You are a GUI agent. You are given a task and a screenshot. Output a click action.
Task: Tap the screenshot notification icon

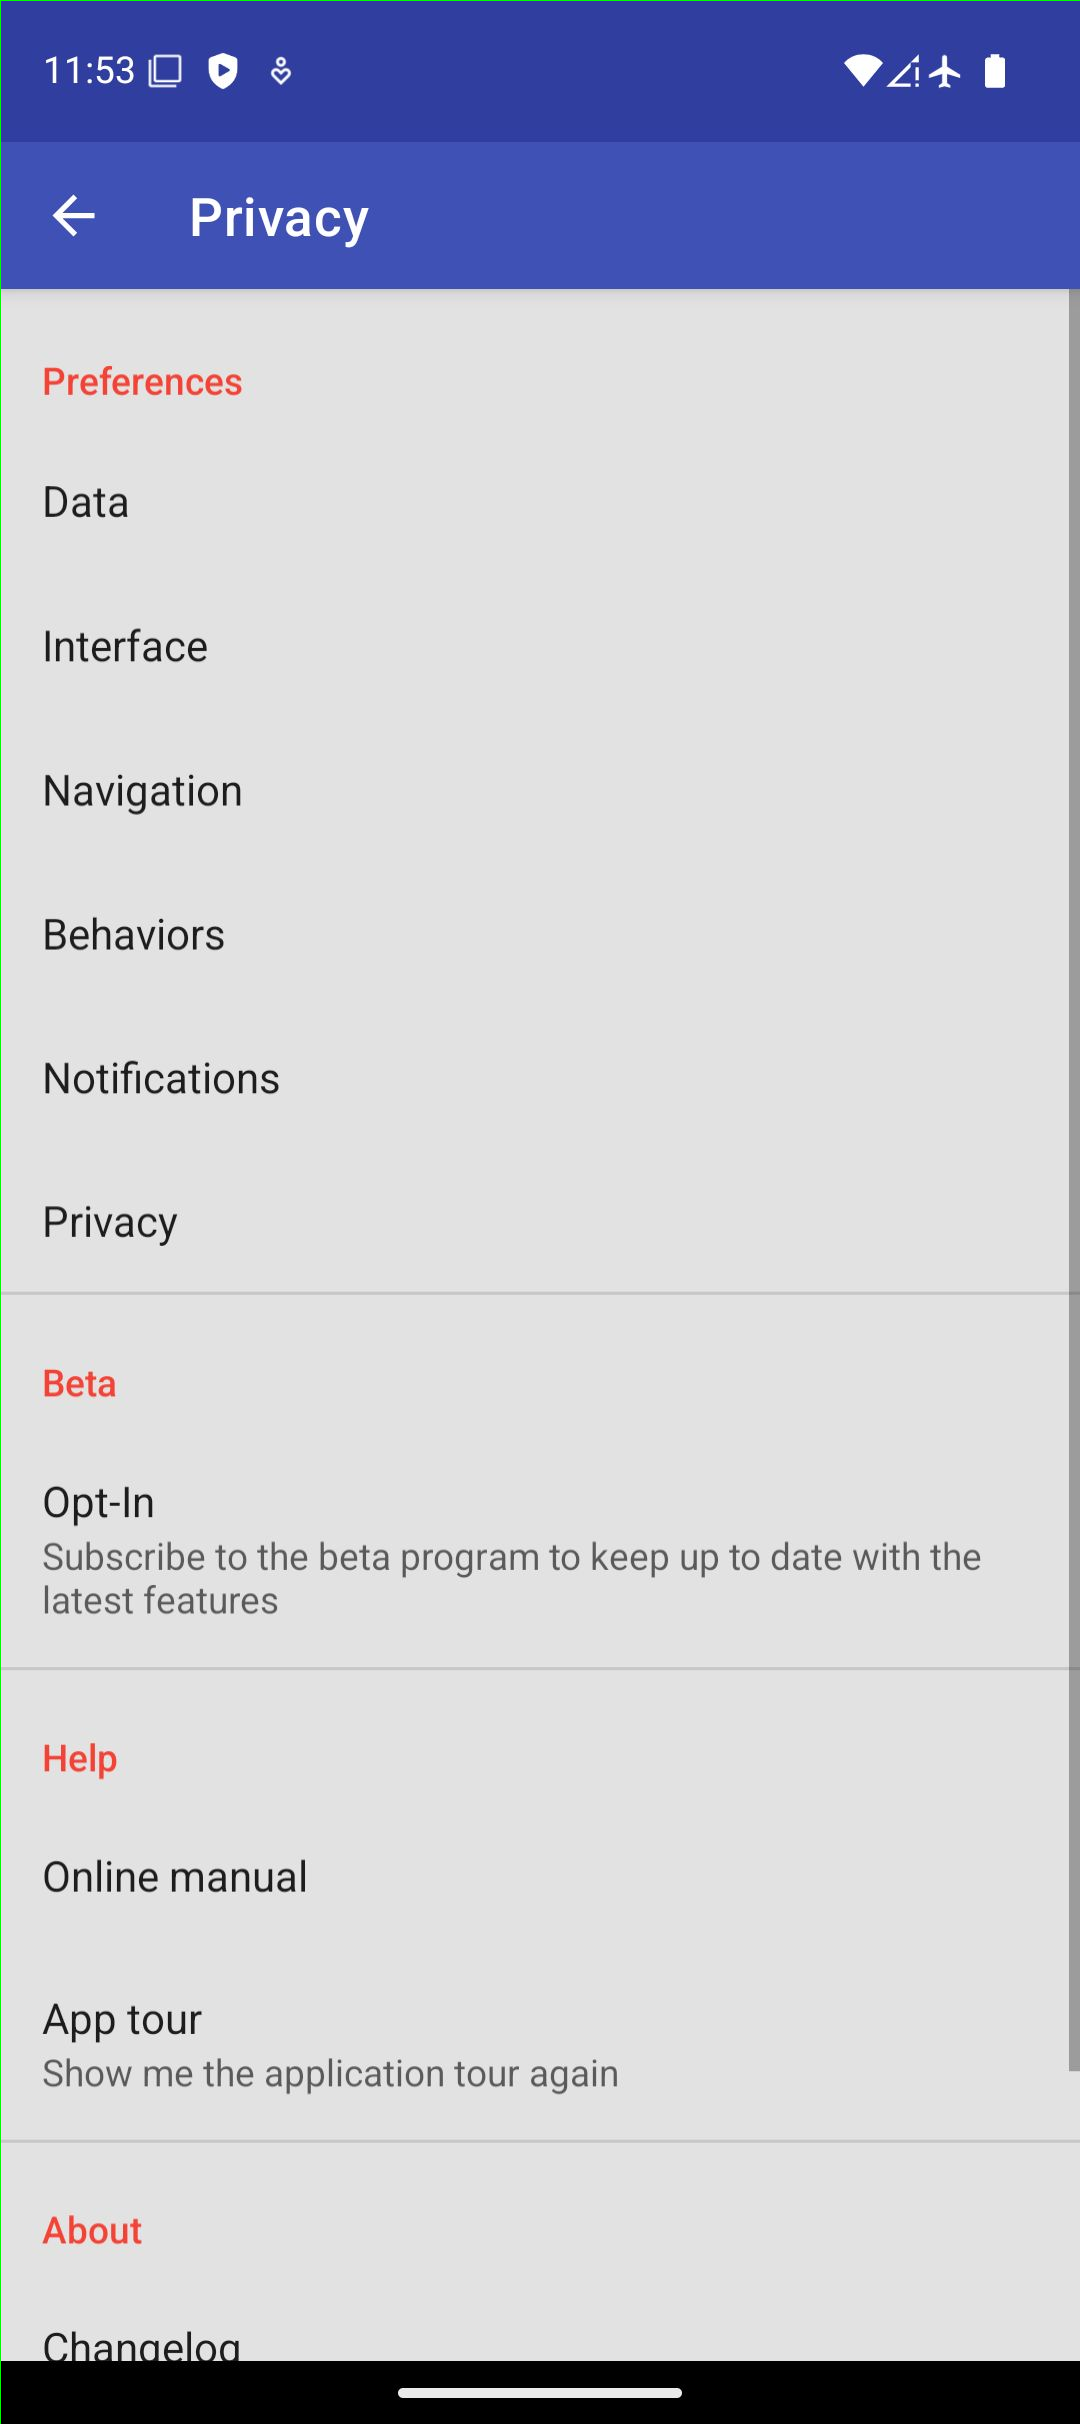pos(165,71)
